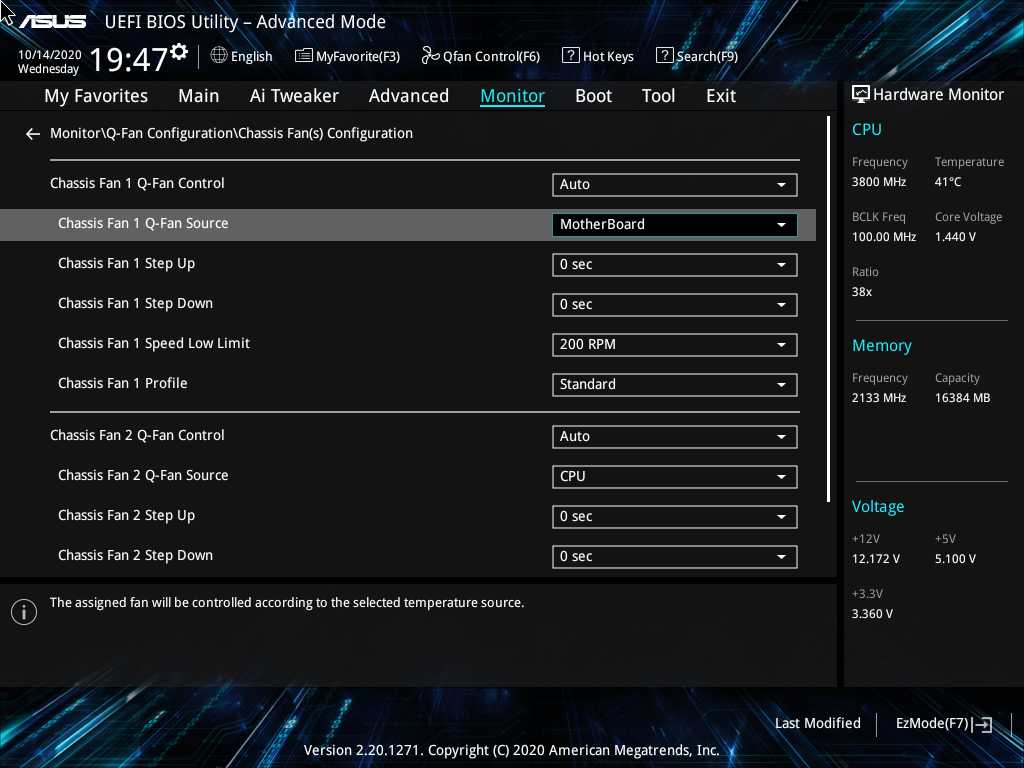Select Chassis Fan 1 Speed Low Limit label
1024x768 pixels.
coord(154,344)
